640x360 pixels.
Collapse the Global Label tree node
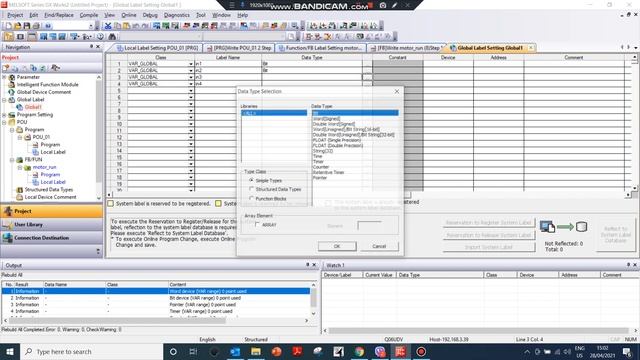tap(4, 100)
